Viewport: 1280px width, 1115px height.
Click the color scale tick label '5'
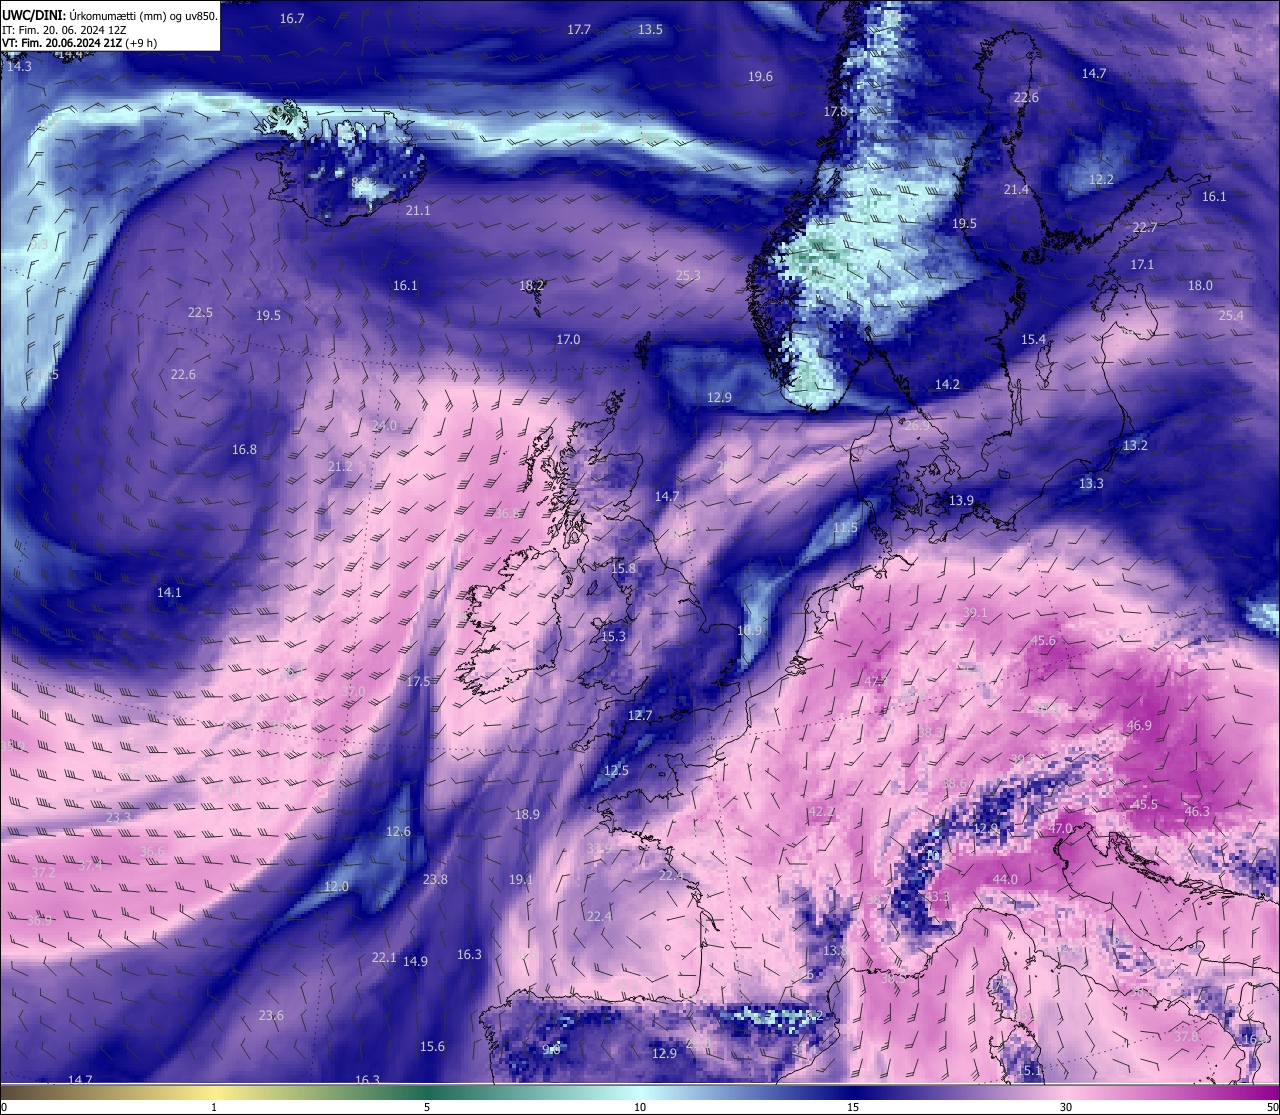tap(427, 1107)
